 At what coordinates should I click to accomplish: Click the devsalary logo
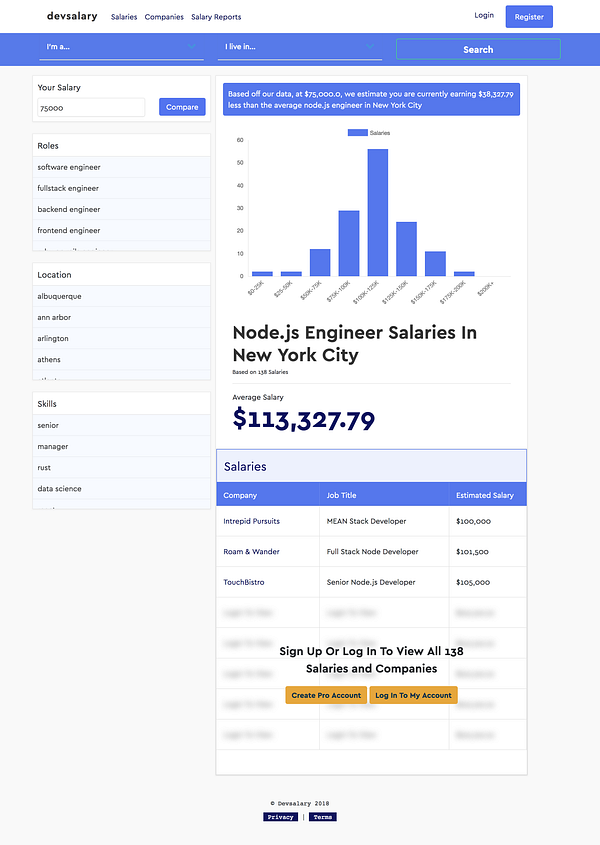coord(72,16)
